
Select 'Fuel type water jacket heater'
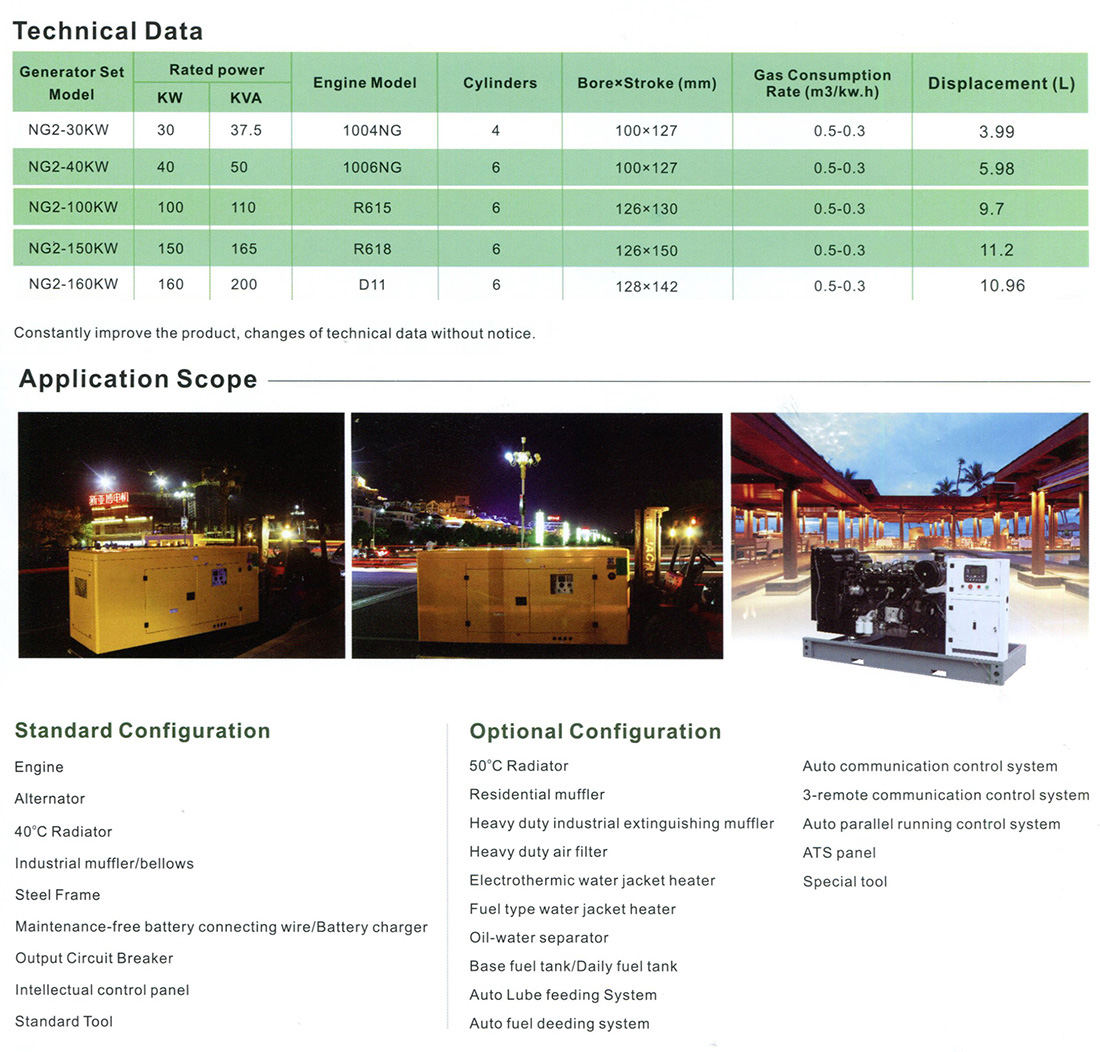click(572, 910)
